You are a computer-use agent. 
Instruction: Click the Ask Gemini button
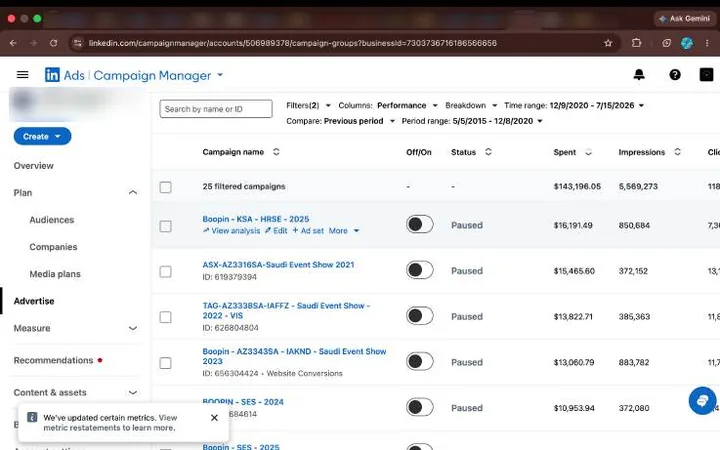684,18
